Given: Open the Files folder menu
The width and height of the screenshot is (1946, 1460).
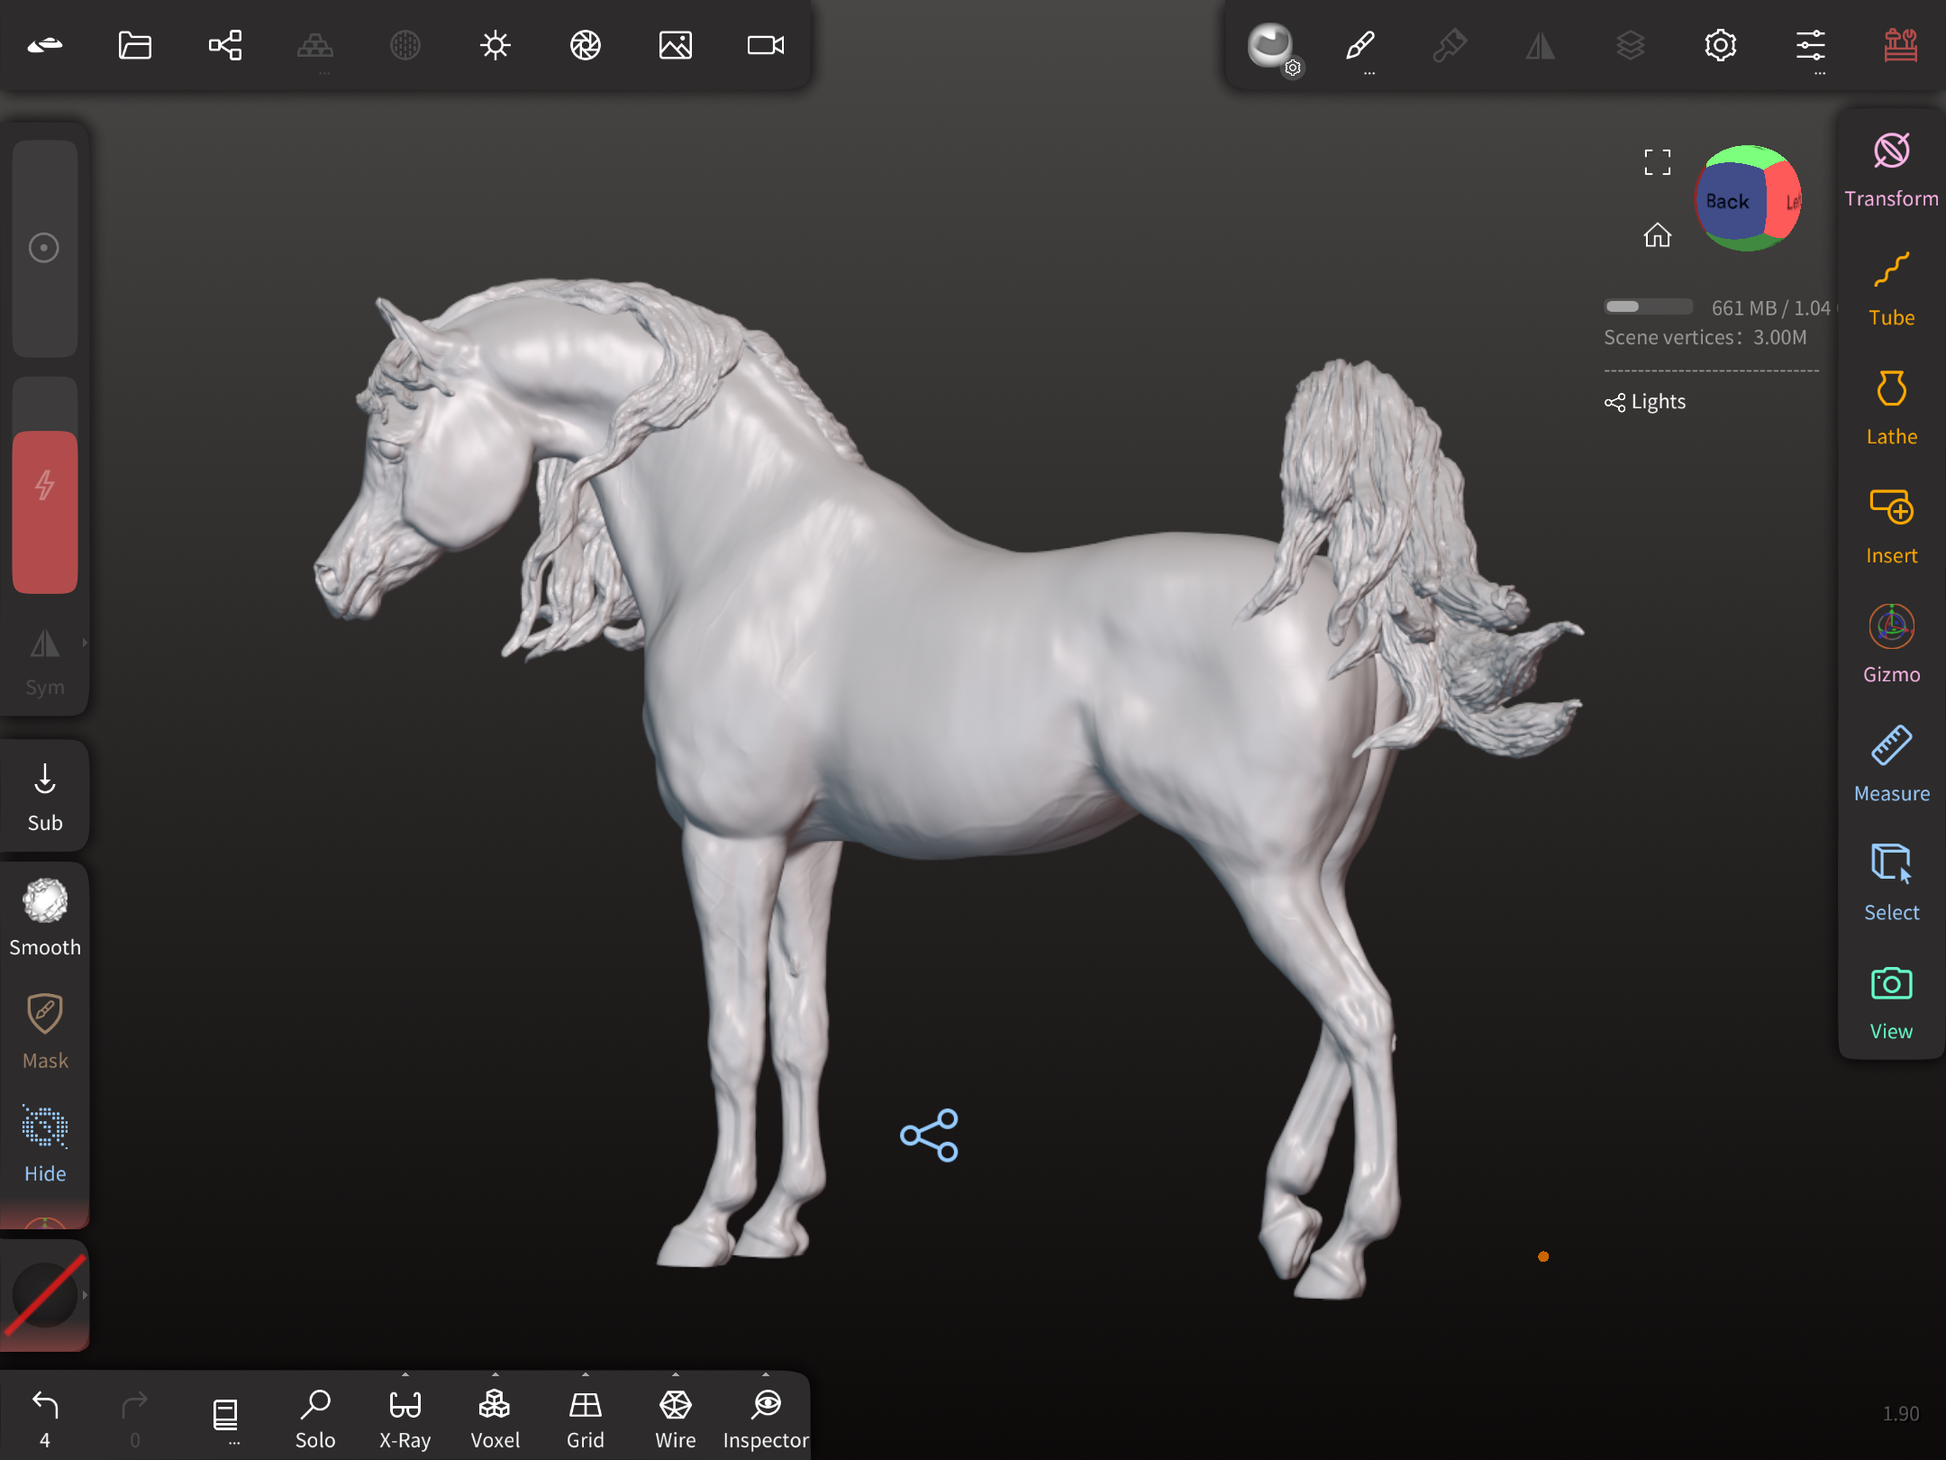Looking at the screenshot, I should click(135, 45).
